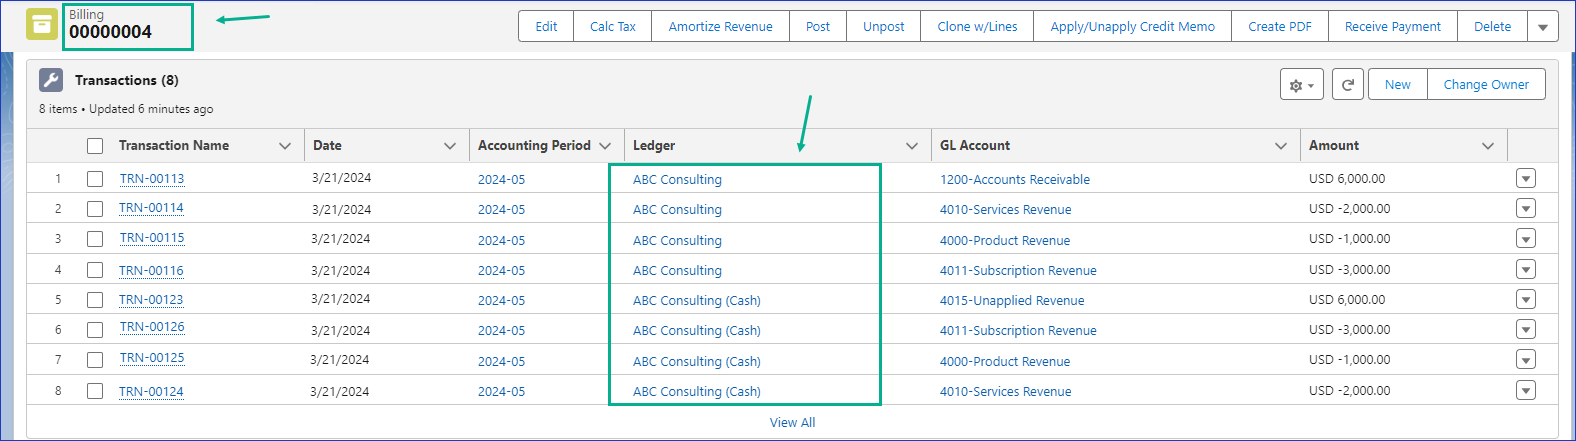Click the Billing record icon
1576x441 pixels.
point(41,25)
